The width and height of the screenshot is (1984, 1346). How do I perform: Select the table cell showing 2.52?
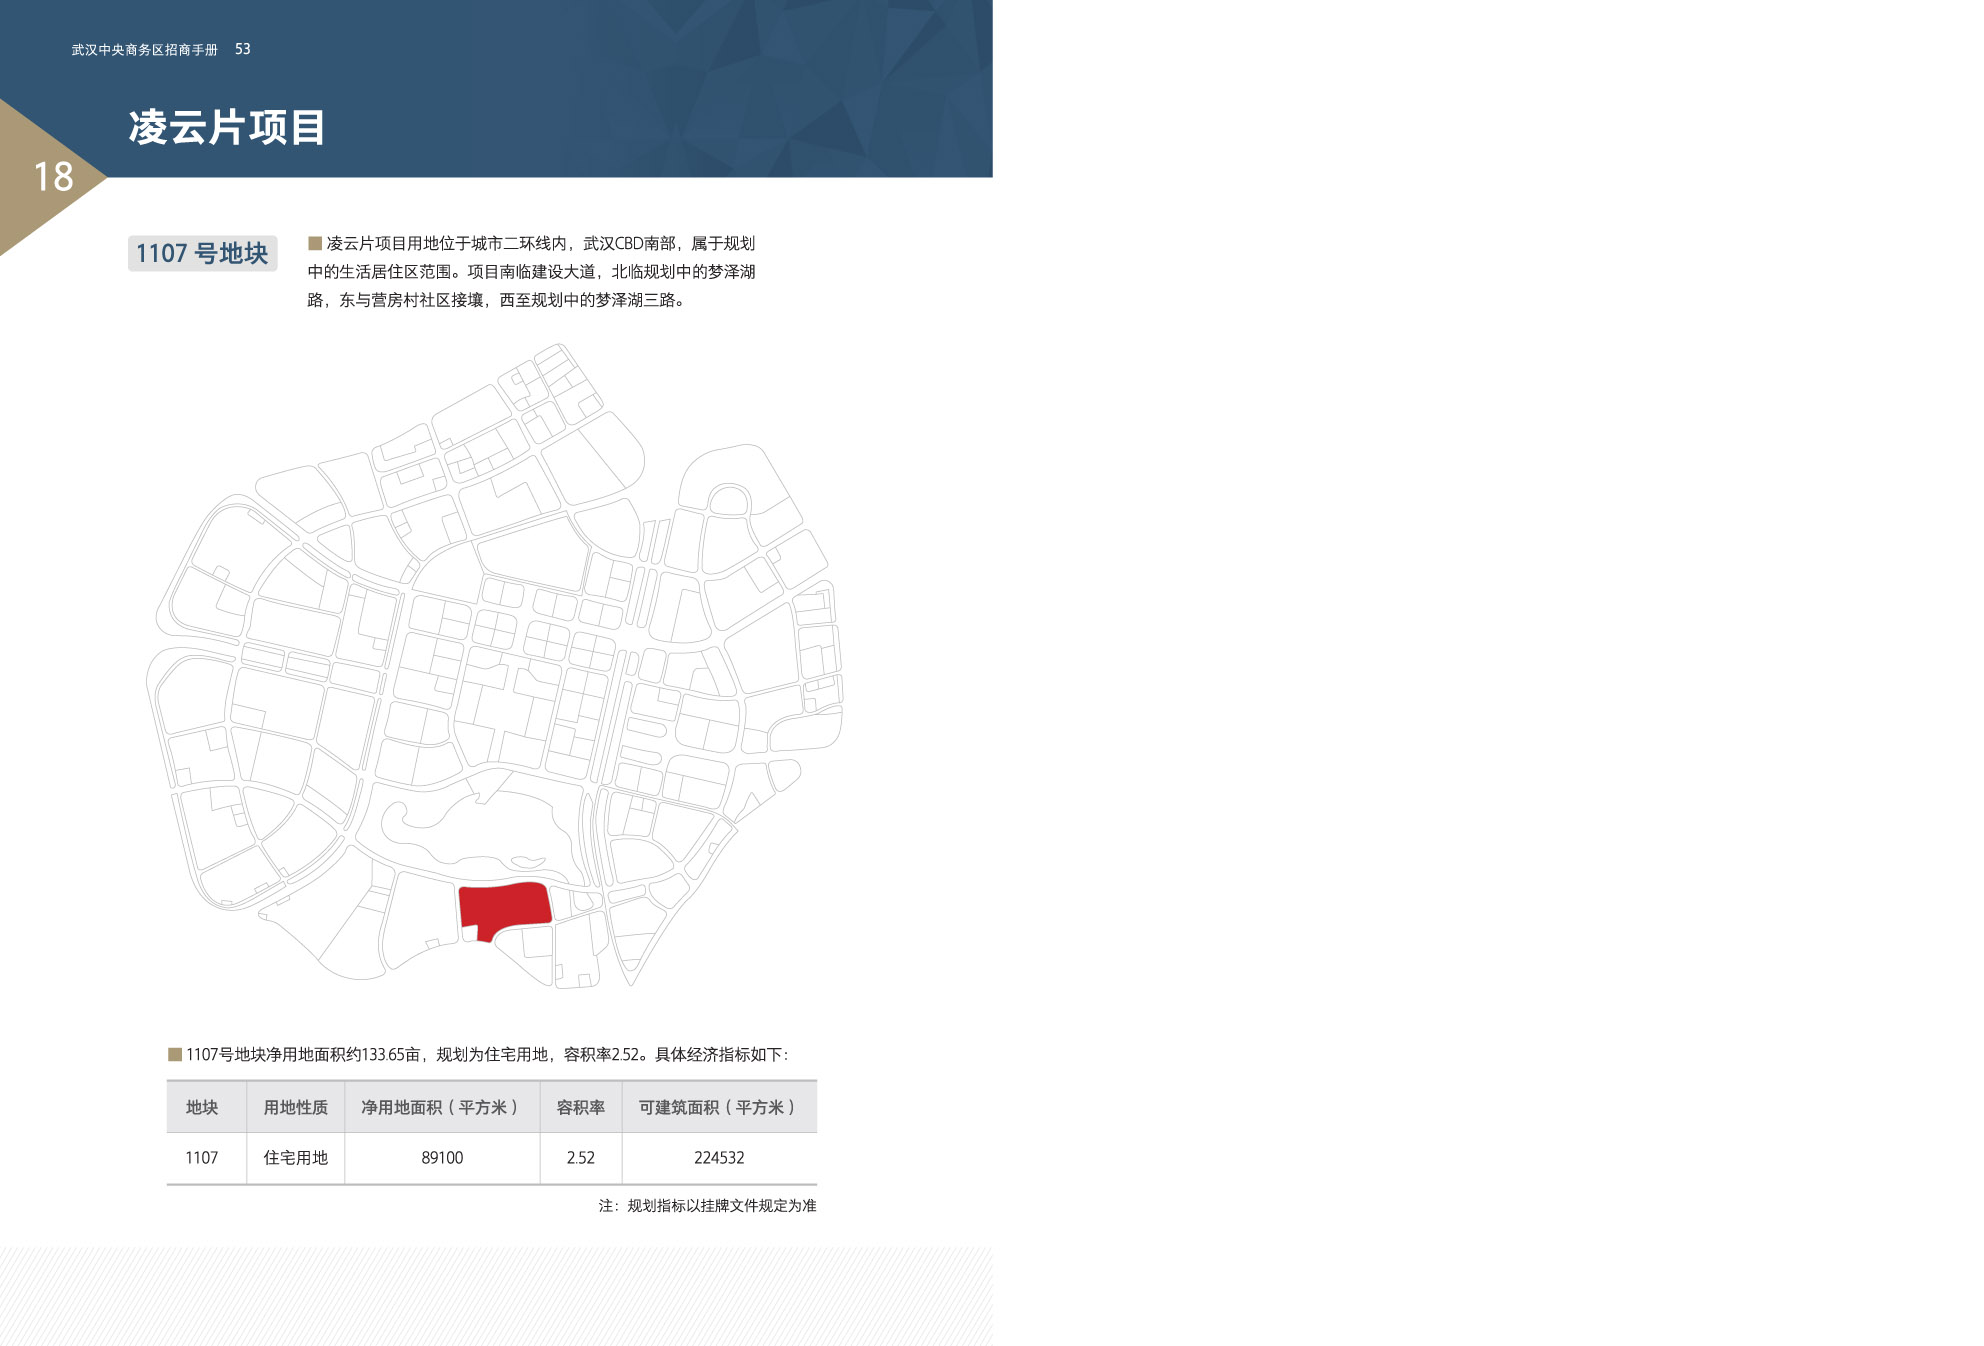point(581,1158)
